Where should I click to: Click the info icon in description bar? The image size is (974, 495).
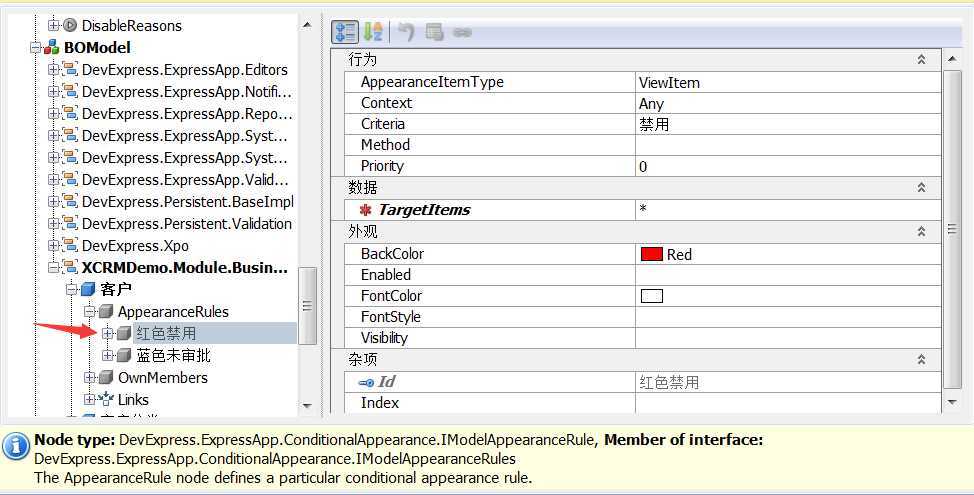tap(15, 446)
